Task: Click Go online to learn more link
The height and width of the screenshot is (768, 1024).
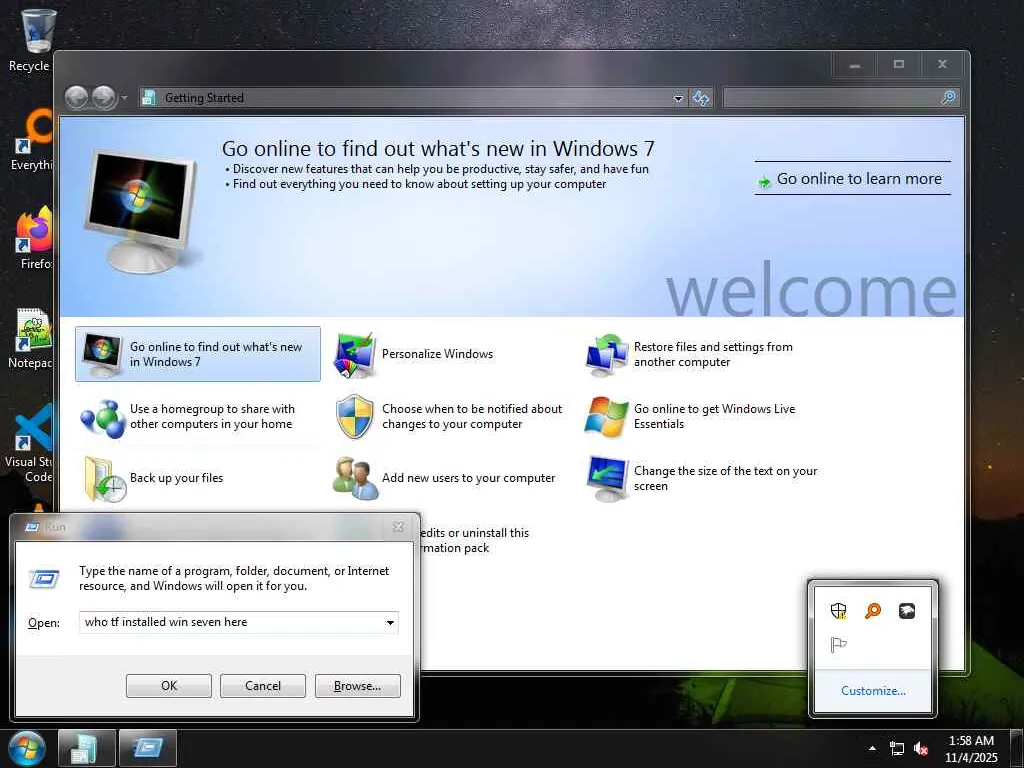Action: tap(852, 179)
